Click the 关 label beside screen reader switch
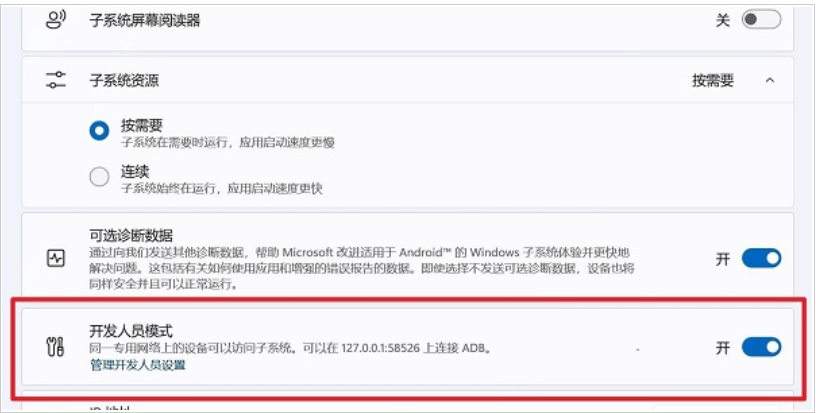Image resolution: width=816 pixels, height=413 pixels. coord(722,20)
